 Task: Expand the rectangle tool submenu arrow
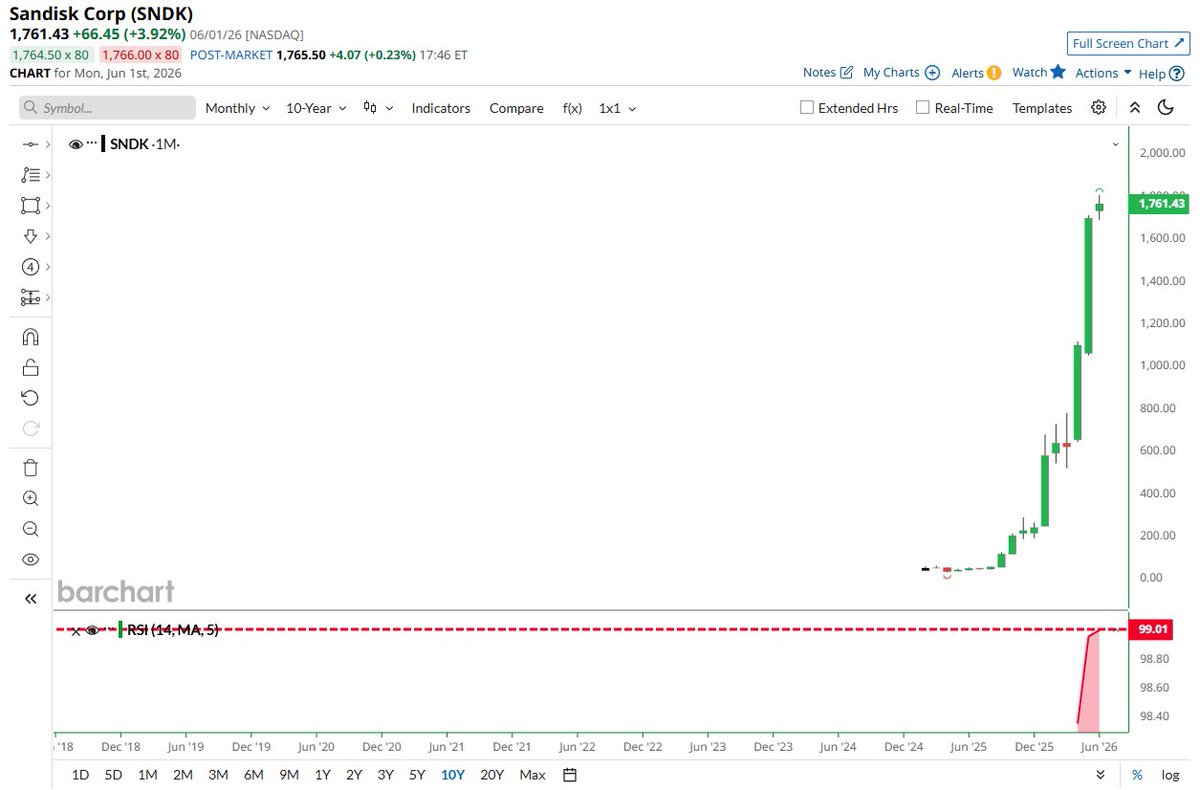point(47,205)
